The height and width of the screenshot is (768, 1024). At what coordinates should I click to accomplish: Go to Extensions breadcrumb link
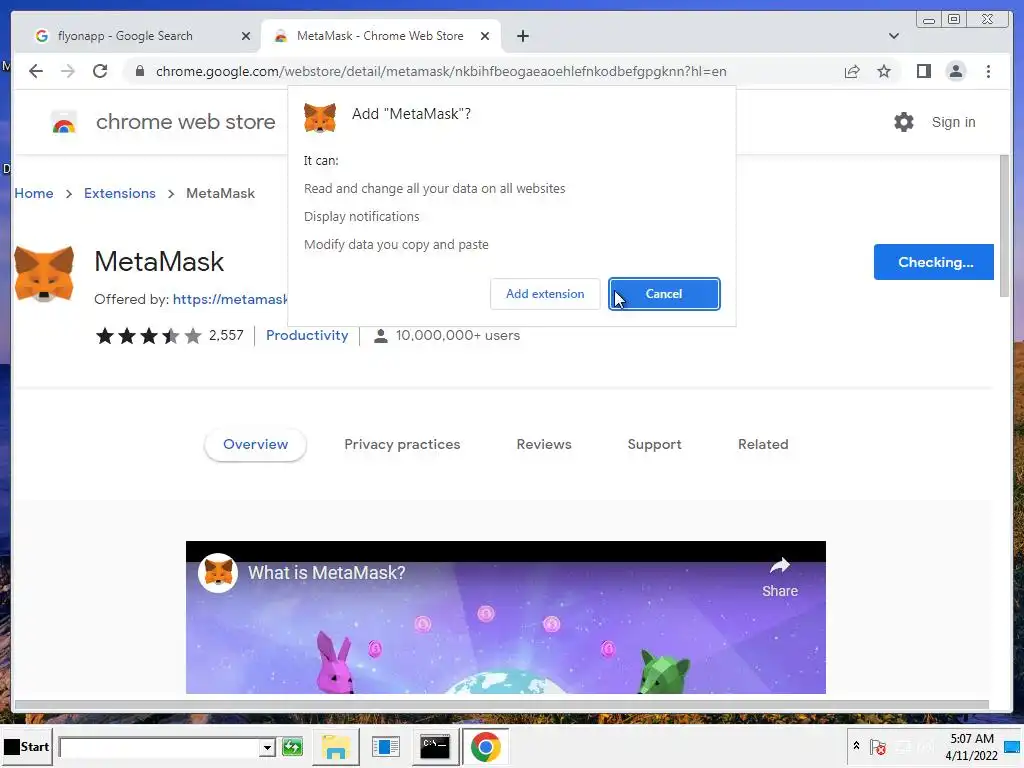(120, 194)
